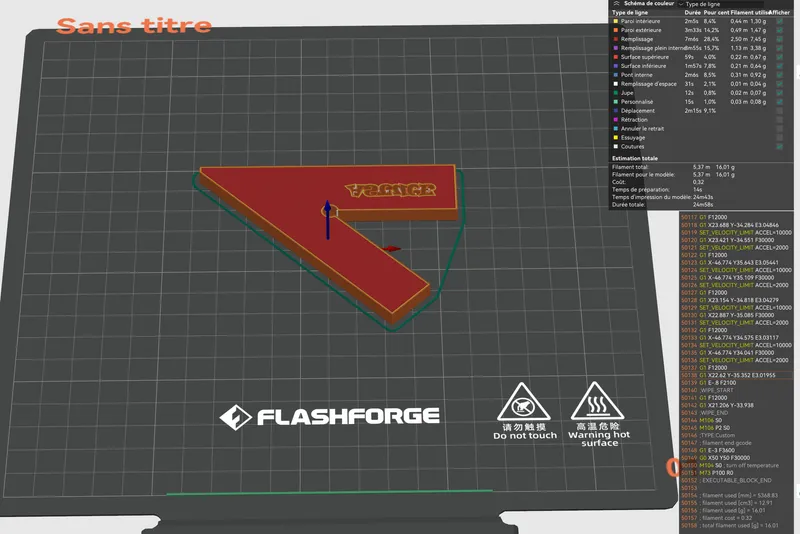
Task: Click the 'Estimation totale' heading
Action: [635, 159]
